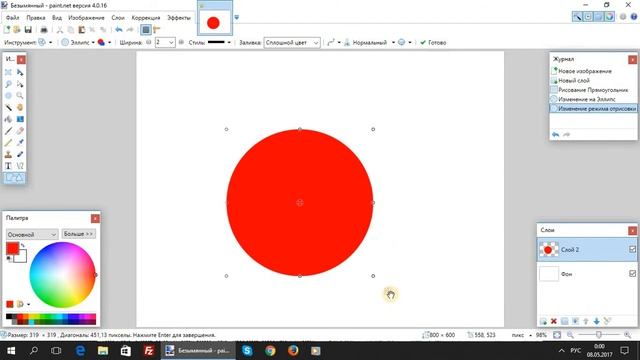Toggle visibility checkbox of Фон layer
Viewport: 640px width, 360px height.
[x=632, y=273]
